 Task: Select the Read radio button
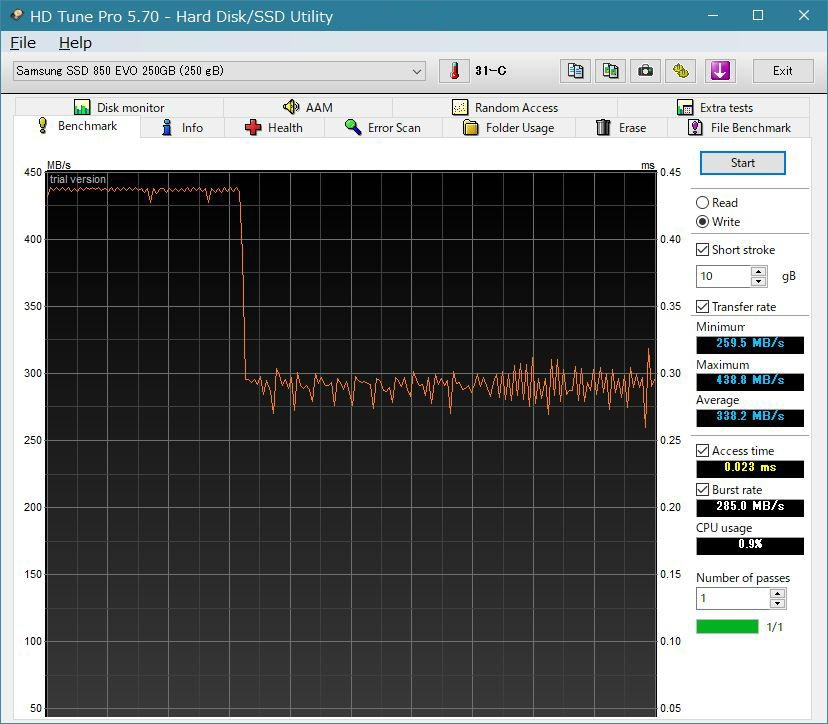[x=703, y=202]
